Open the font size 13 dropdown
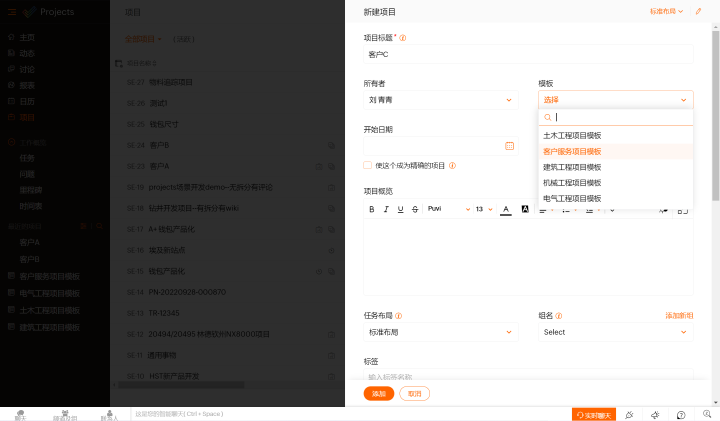 pyautogui.click(x=484, y=209)
